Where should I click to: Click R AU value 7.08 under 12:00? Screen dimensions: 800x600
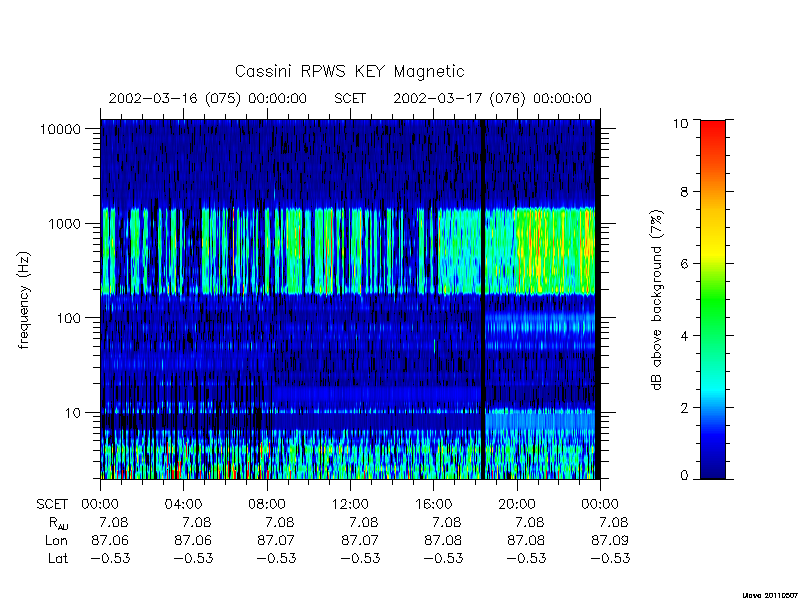363,522
